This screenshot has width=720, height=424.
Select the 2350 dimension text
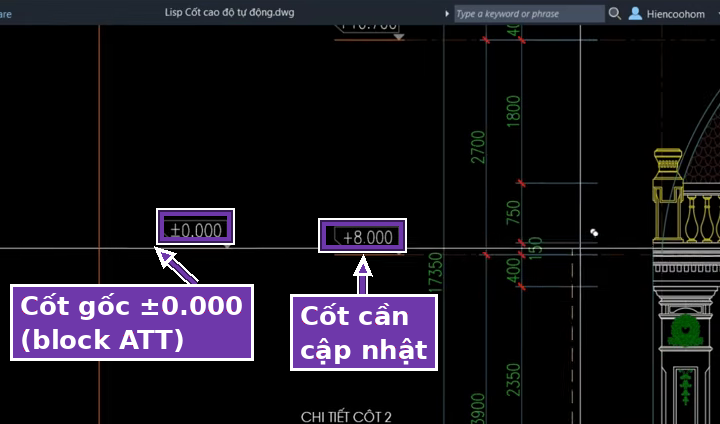pos(513,380)
